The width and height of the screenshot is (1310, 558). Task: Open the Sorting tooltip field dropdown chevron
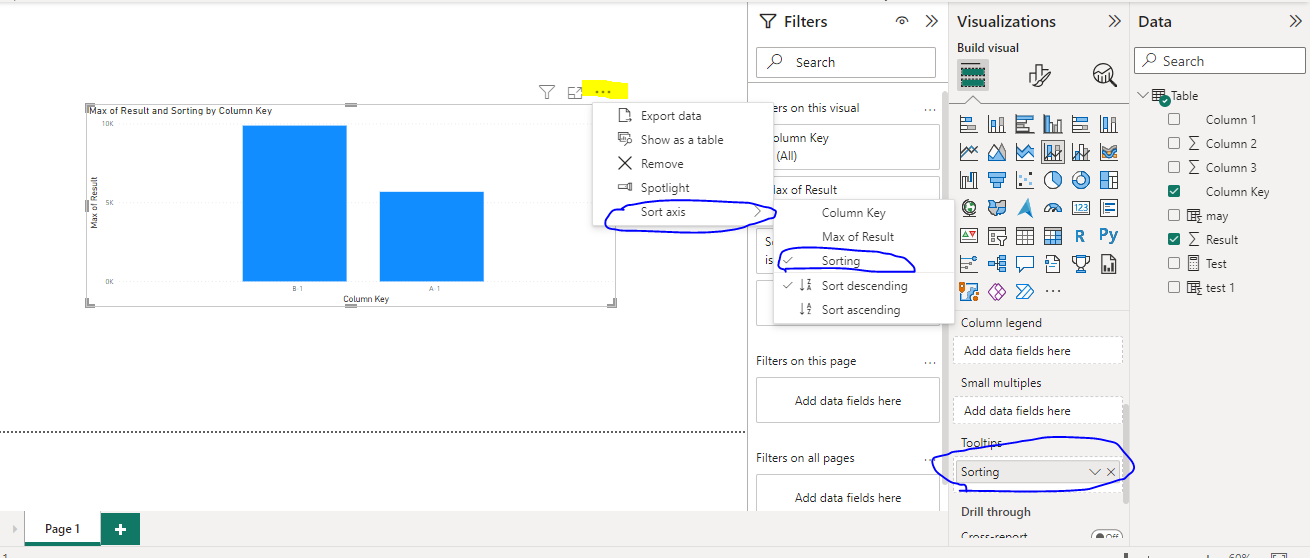click(1094, 472)
